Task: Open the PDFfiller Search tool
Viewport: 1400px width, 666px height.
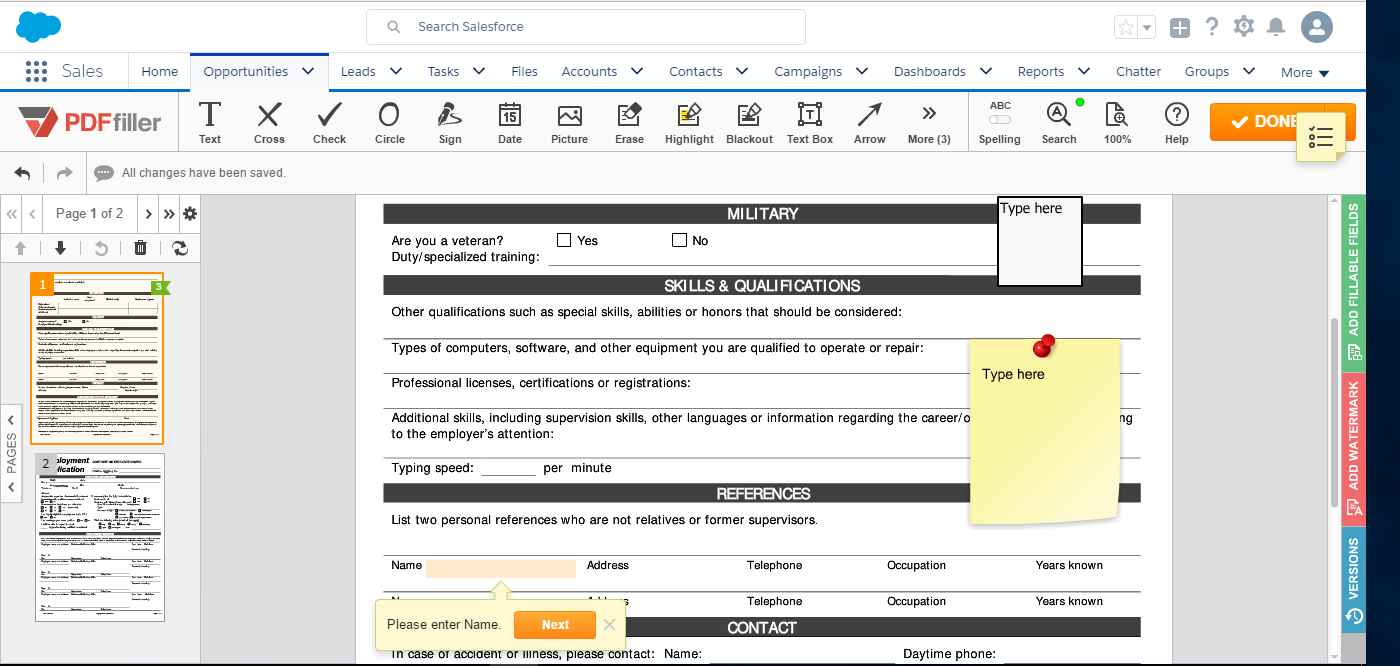Action: 1059,123
